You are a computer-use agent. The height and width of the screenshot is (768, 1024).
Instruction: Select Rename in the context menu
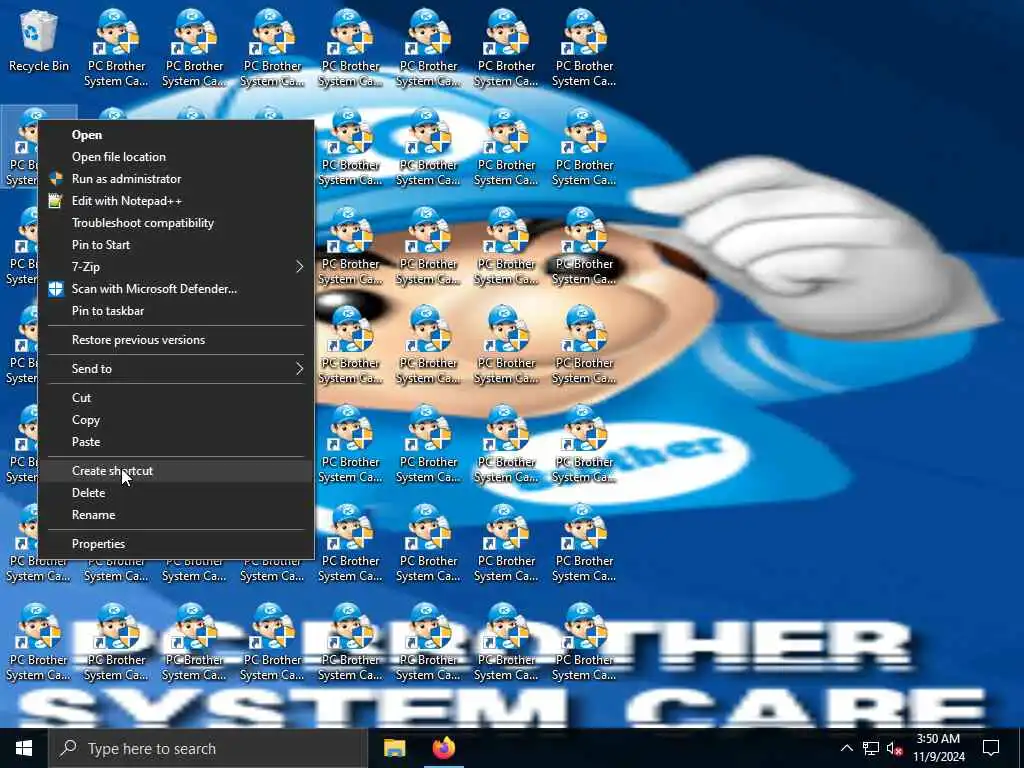(176, 515)
